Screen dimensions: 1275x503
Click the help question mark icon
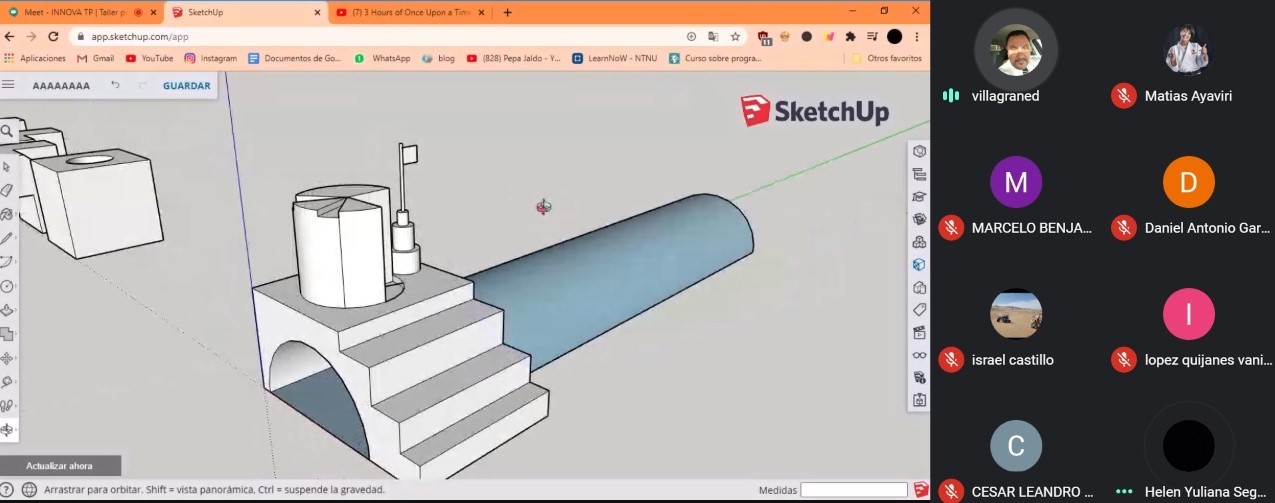coord(7,490)
